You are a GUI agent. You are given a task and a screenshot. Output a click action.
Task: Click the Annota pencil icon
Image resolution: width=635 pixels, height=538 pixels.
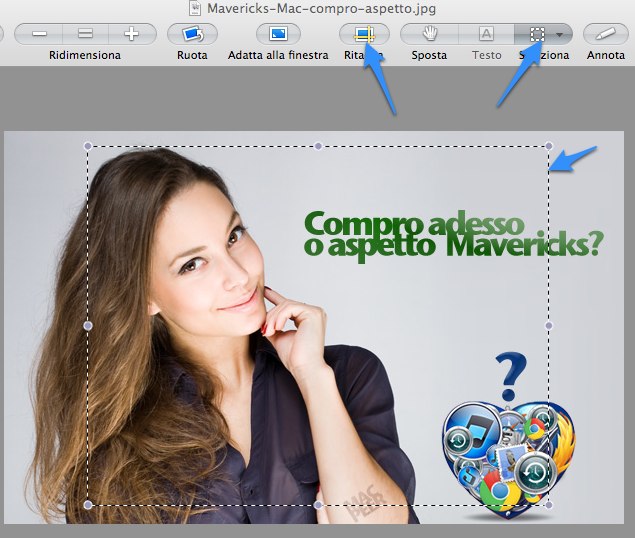tap(606, 34)
